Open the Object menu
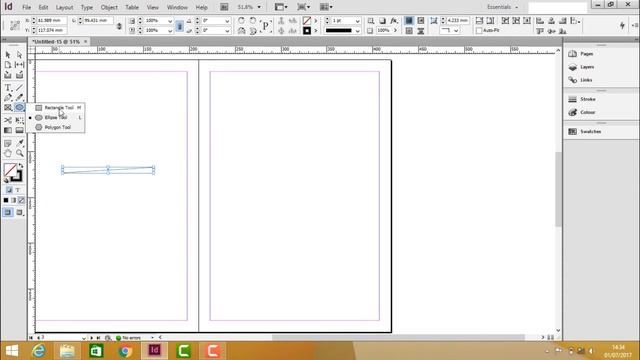640x360 pixels. click(x=109, y=7)
